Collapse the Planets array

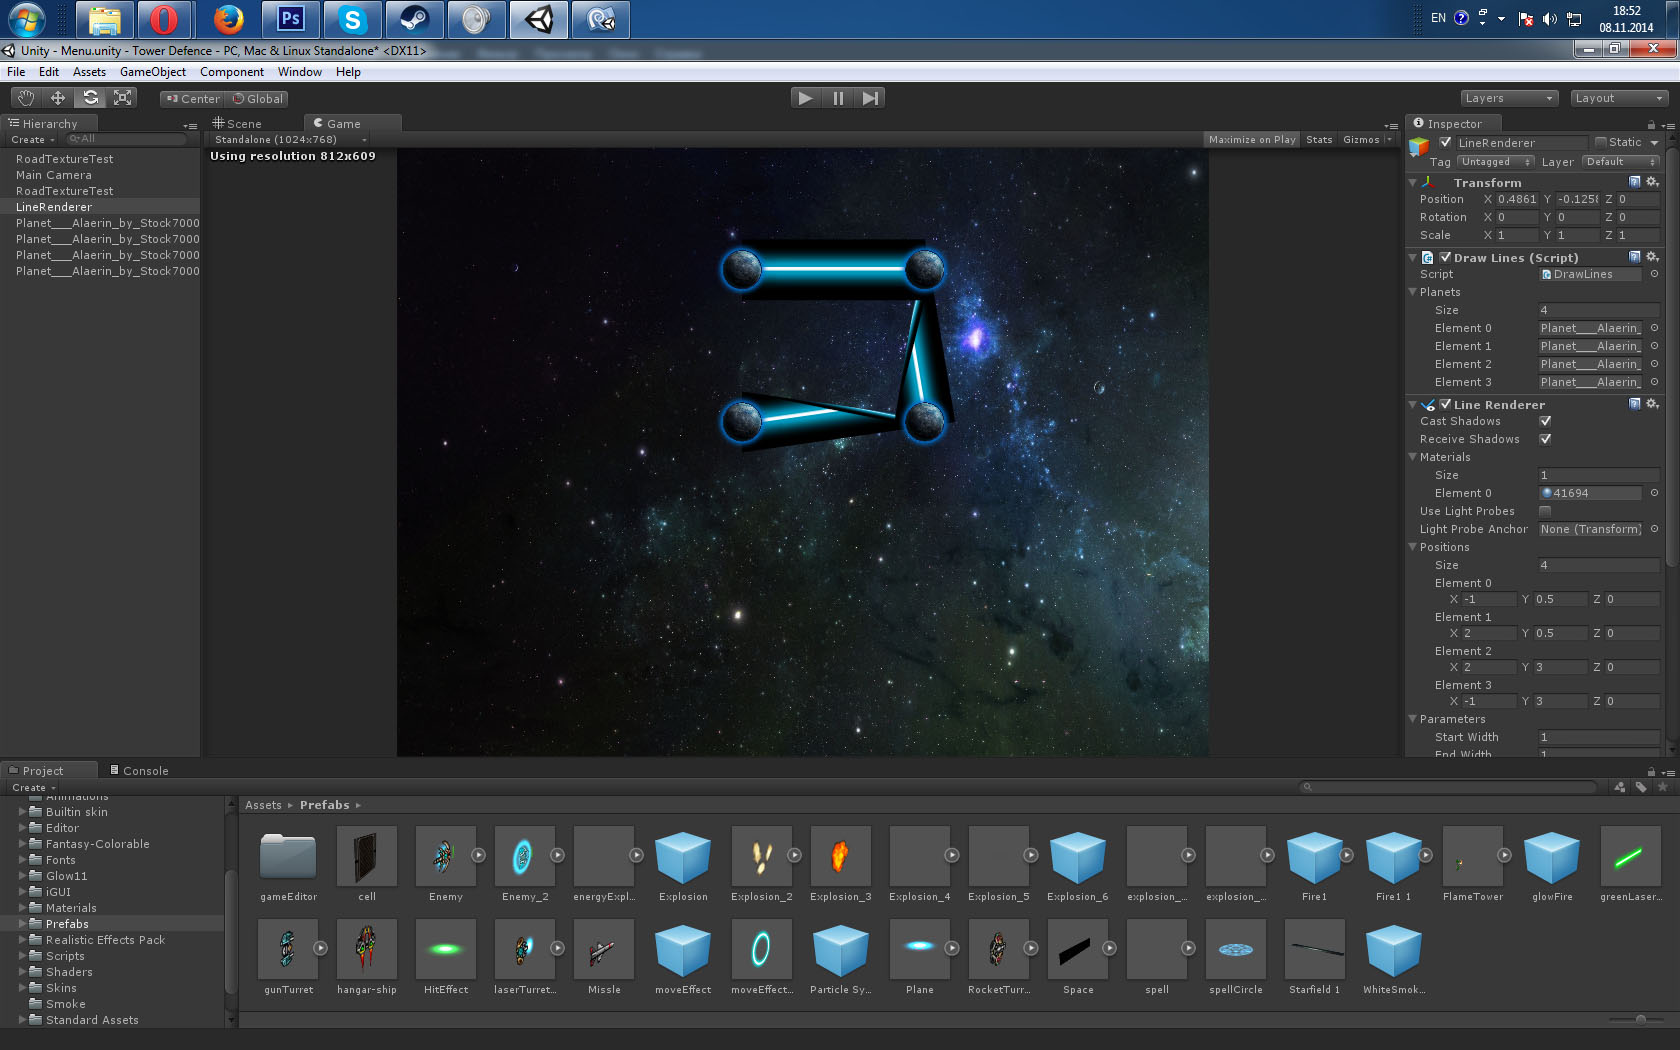click(1412, 292)
